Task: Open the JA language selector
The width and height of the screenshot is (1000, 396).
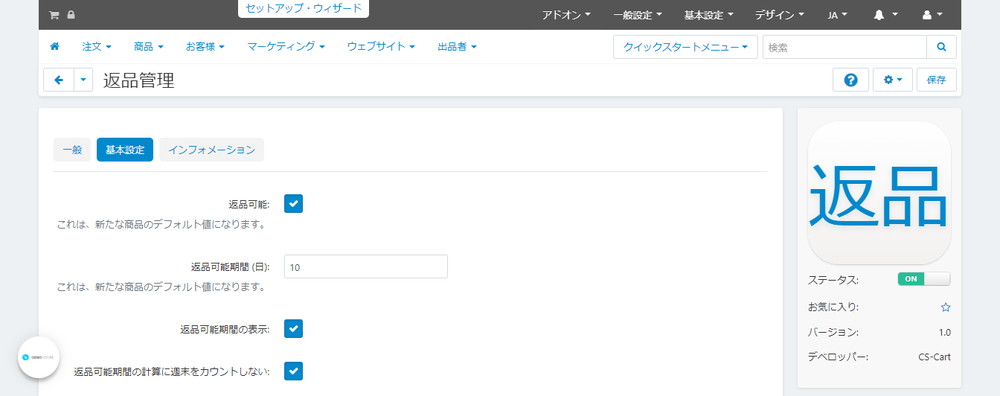Action: pyautogui.click(x=837, y=15)
